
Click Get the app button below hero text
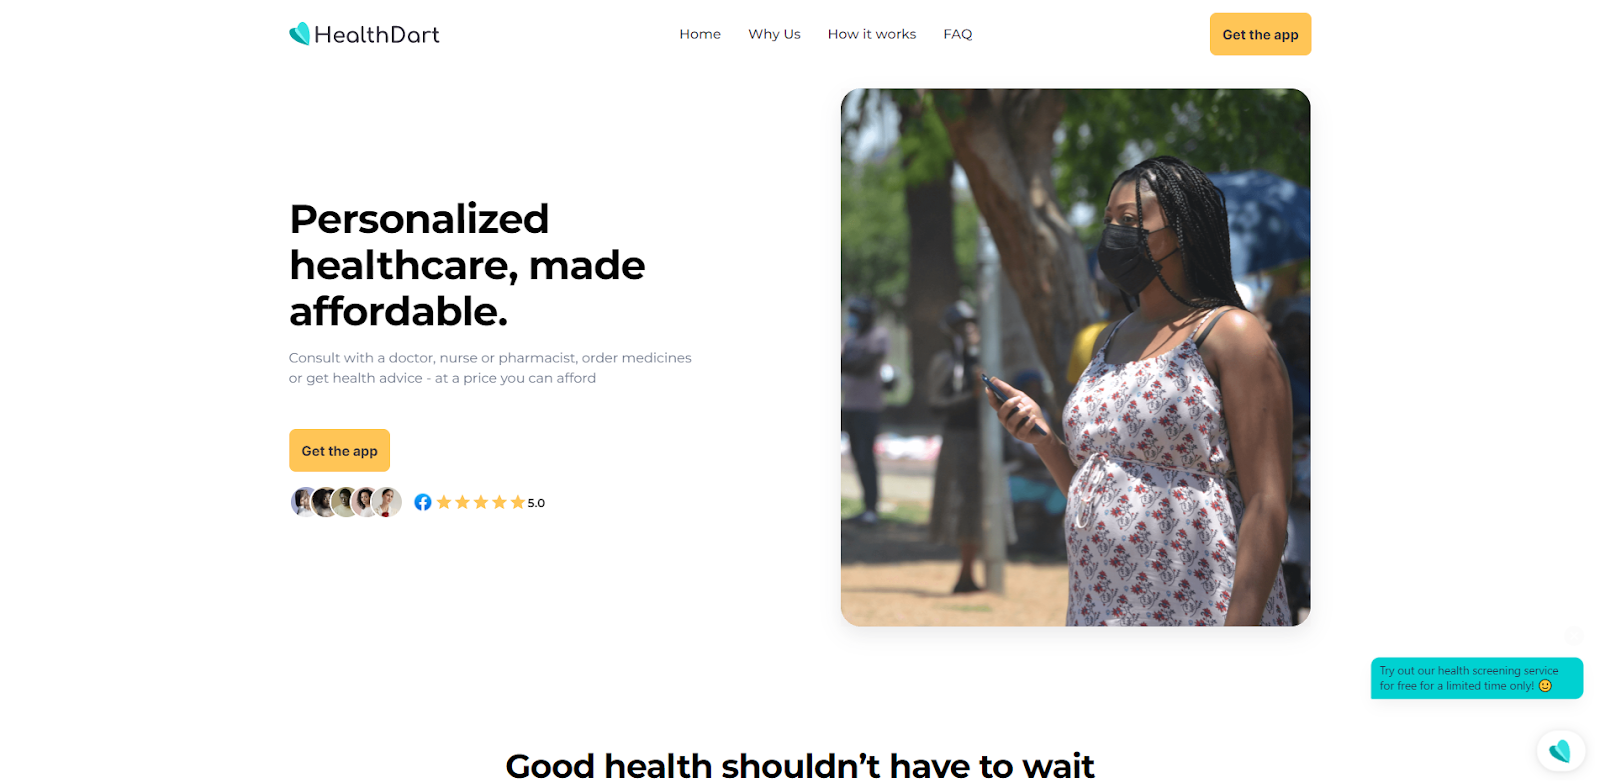pos(339,451)
